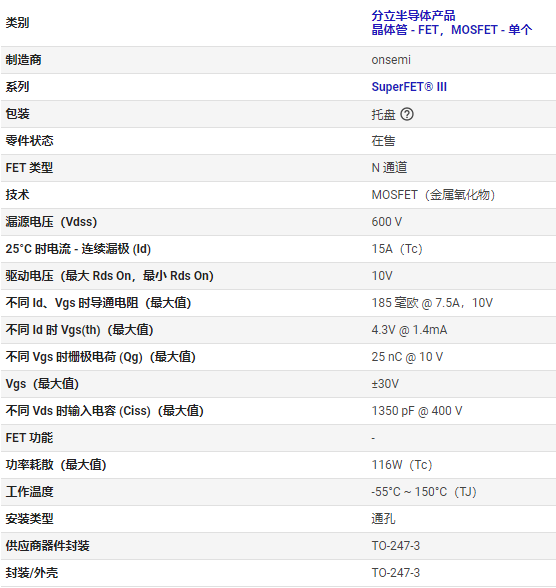Click the 封装/外壳 row label
This screenshot has height=588, width=556.
click(32, 573)
